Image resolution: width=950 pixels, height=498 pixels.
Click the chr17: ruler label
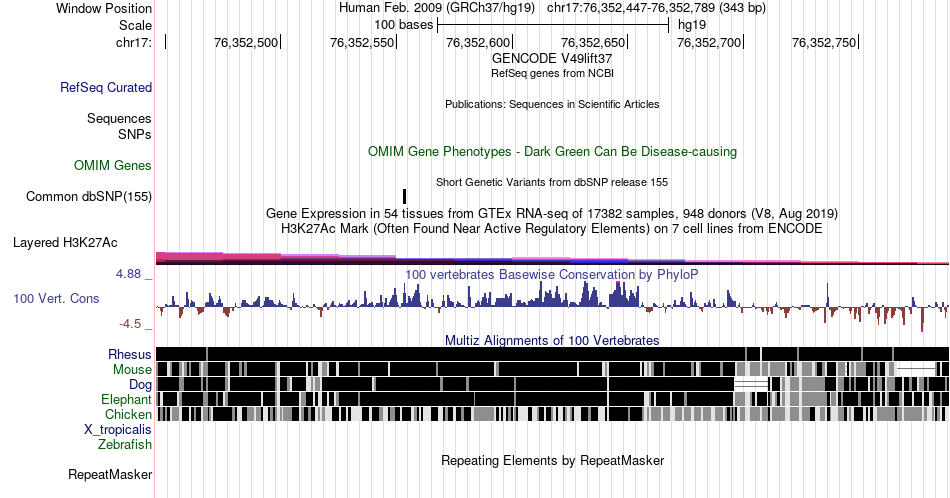134,42
